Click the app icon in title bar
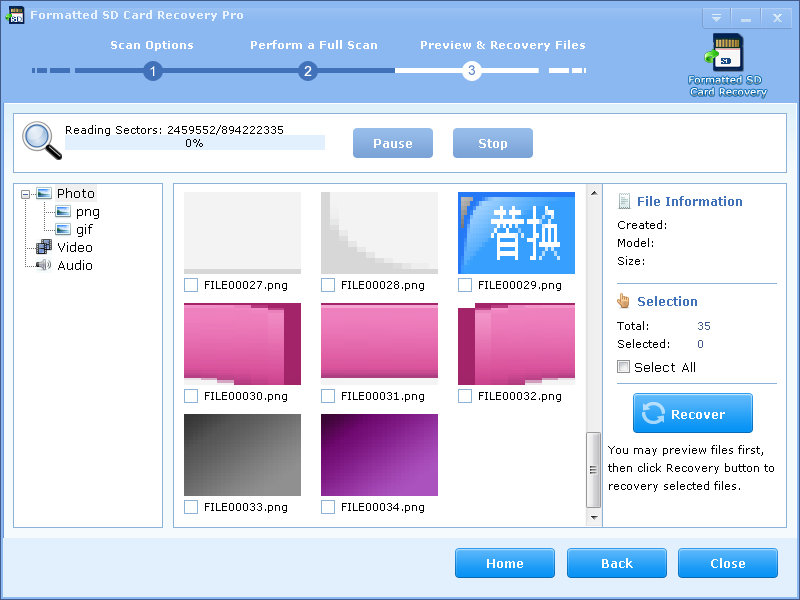800x600 pixels. click(x=15, y=16)
